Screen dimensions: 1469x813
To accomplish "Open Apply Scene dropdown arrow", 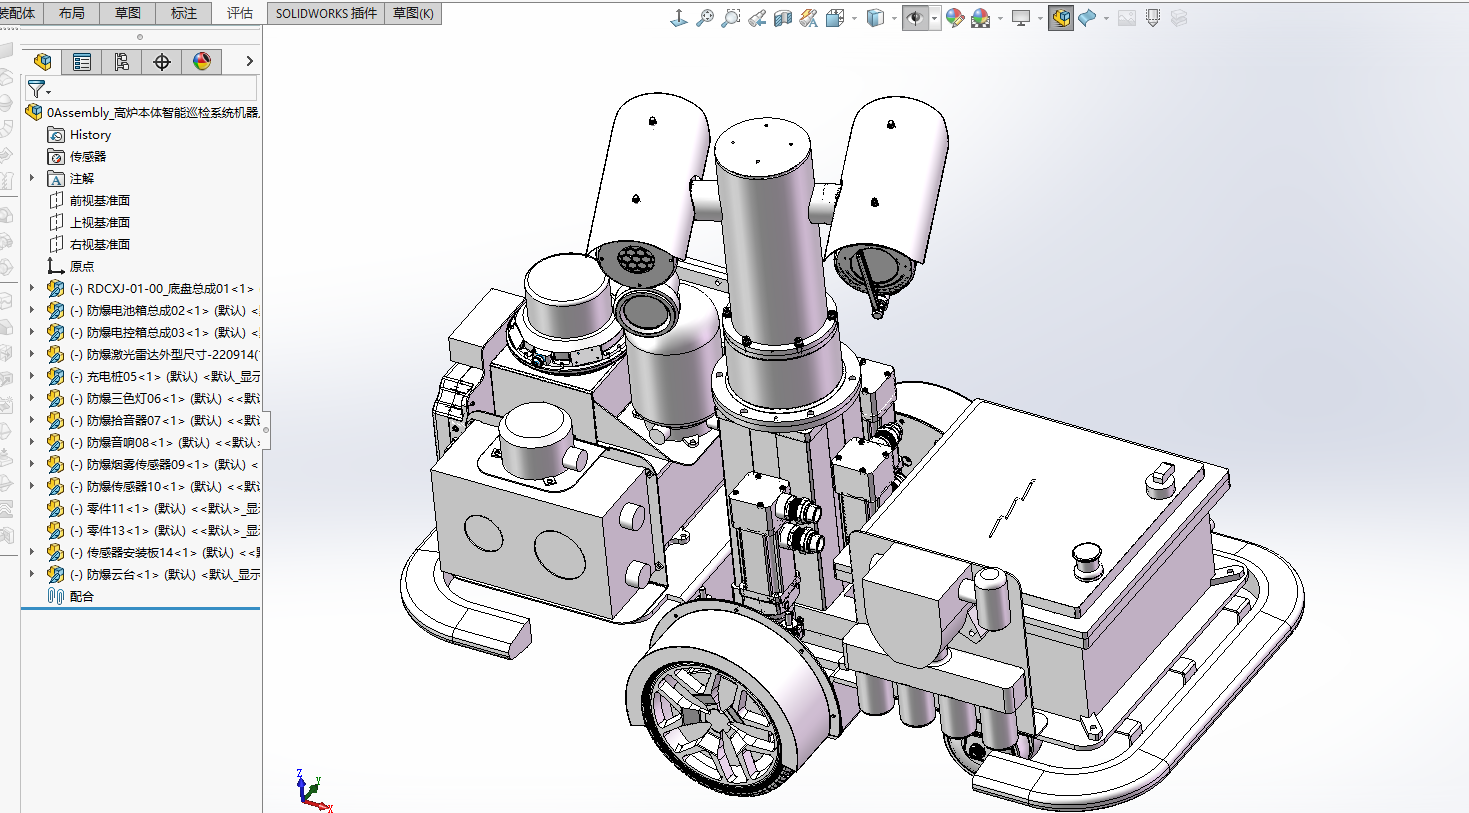I will pos(1000,18).
